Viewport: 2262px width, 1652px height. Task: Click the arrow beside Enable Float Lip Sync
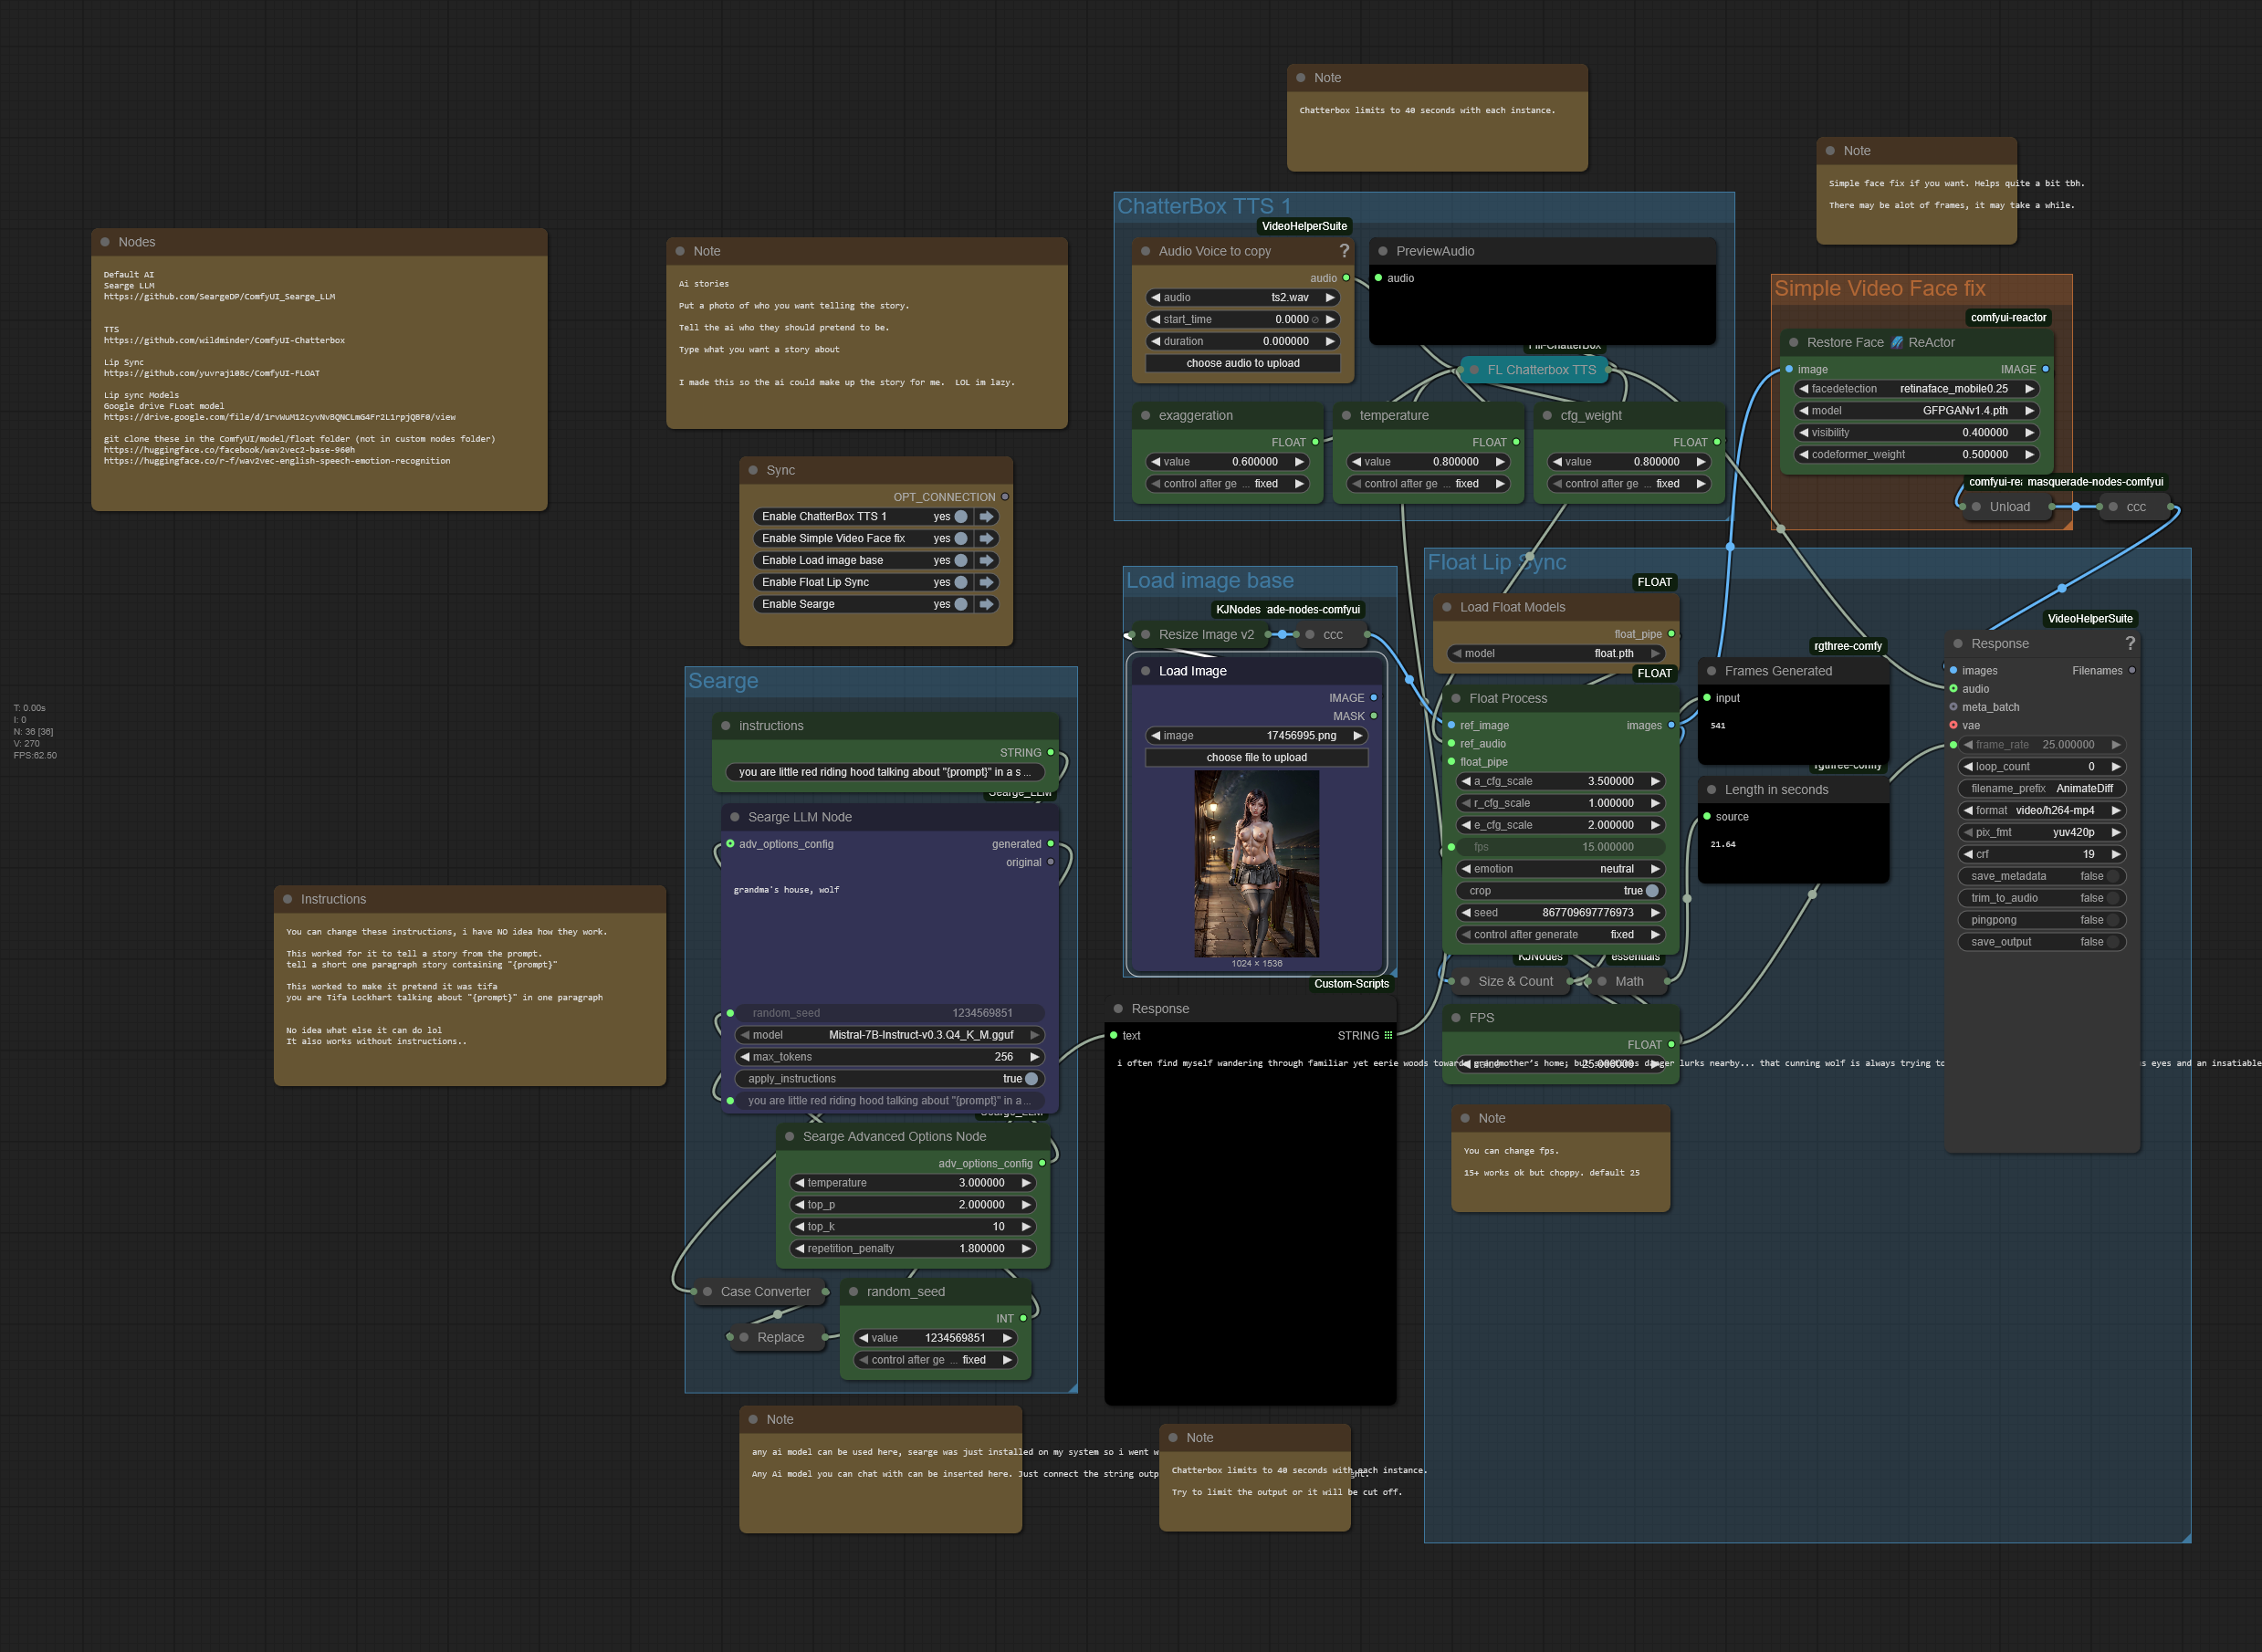987,583
